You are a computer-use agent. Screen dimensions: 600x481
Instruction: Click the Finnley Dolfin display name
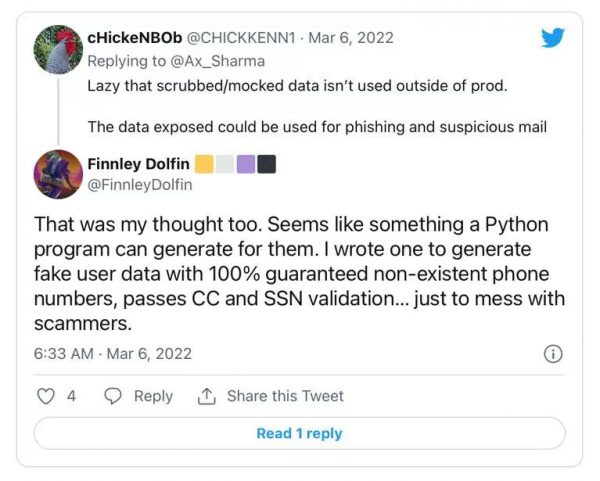144,164
